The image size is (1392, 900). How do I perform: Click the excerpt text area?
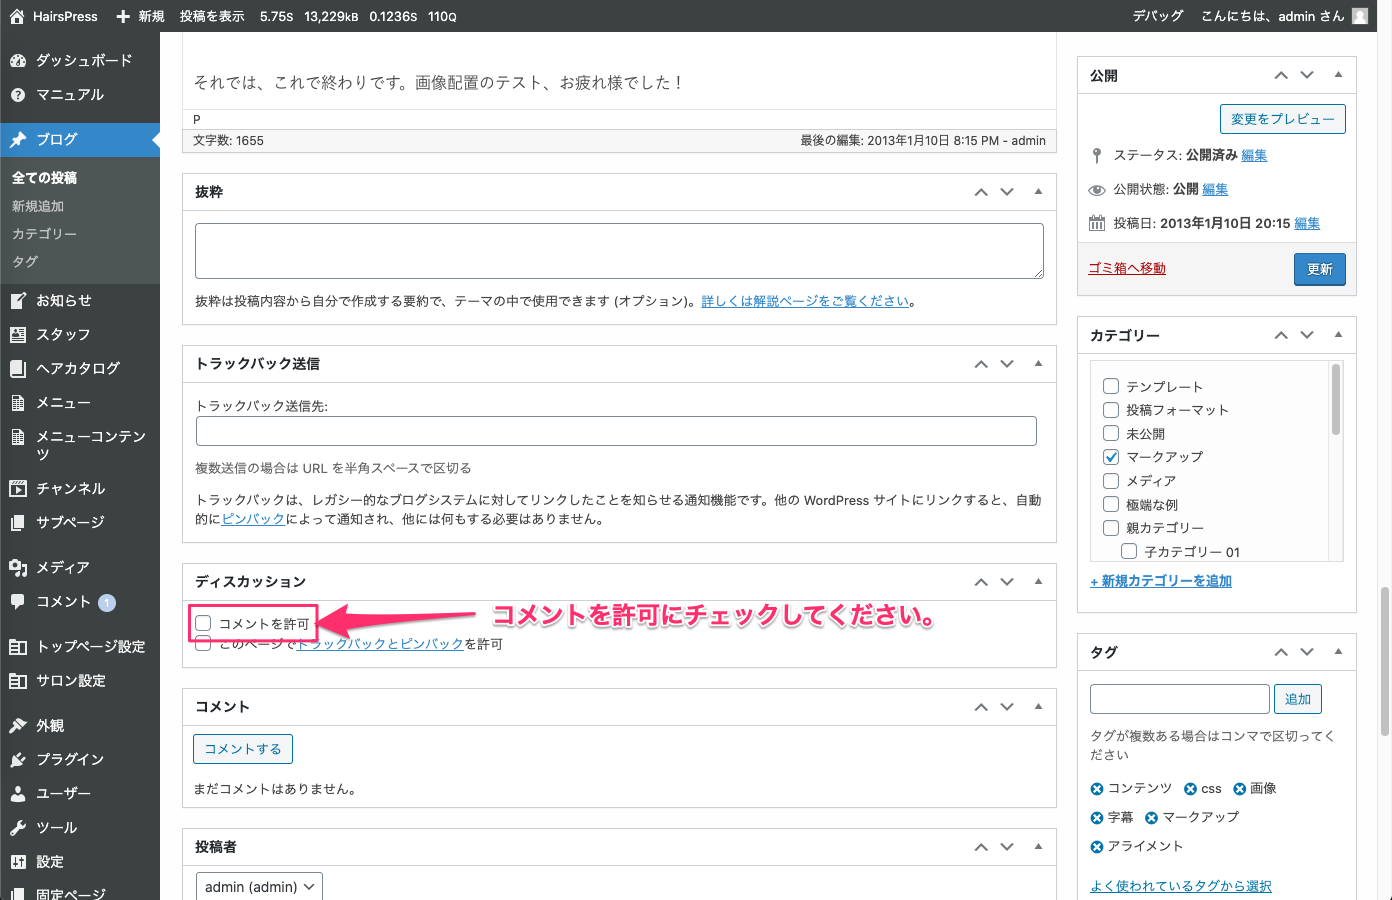click(619, 251)
